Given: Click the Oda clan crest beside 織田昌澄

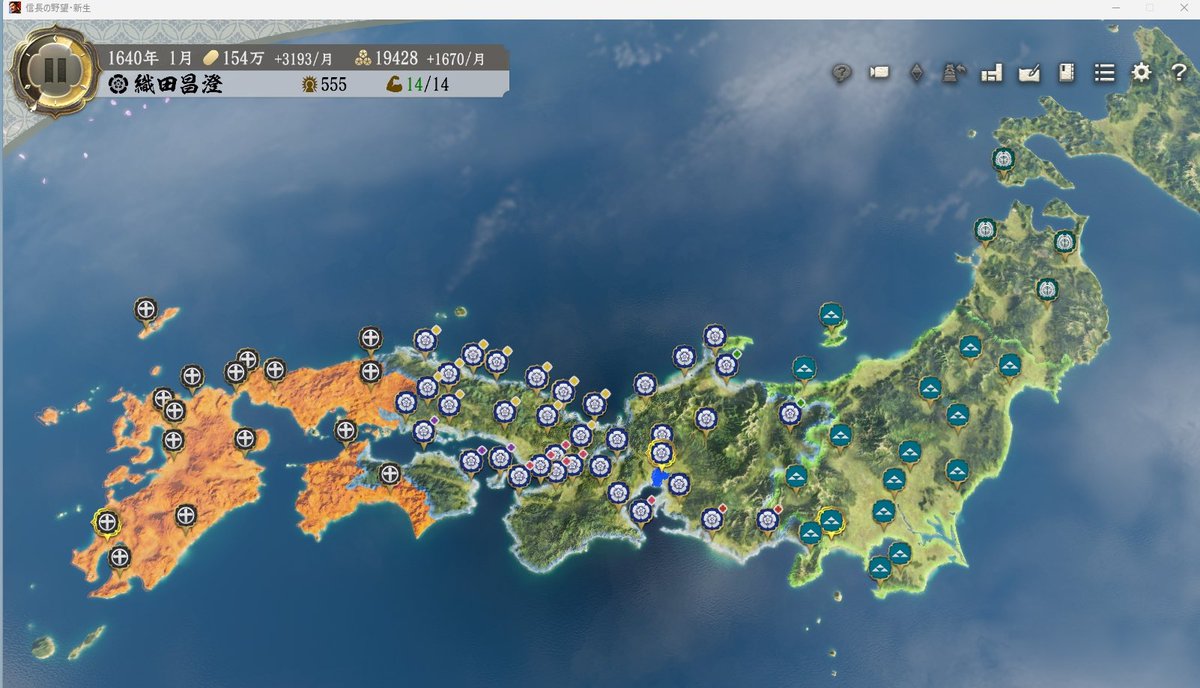Looking at the screenshot, I should click(117, 84).
